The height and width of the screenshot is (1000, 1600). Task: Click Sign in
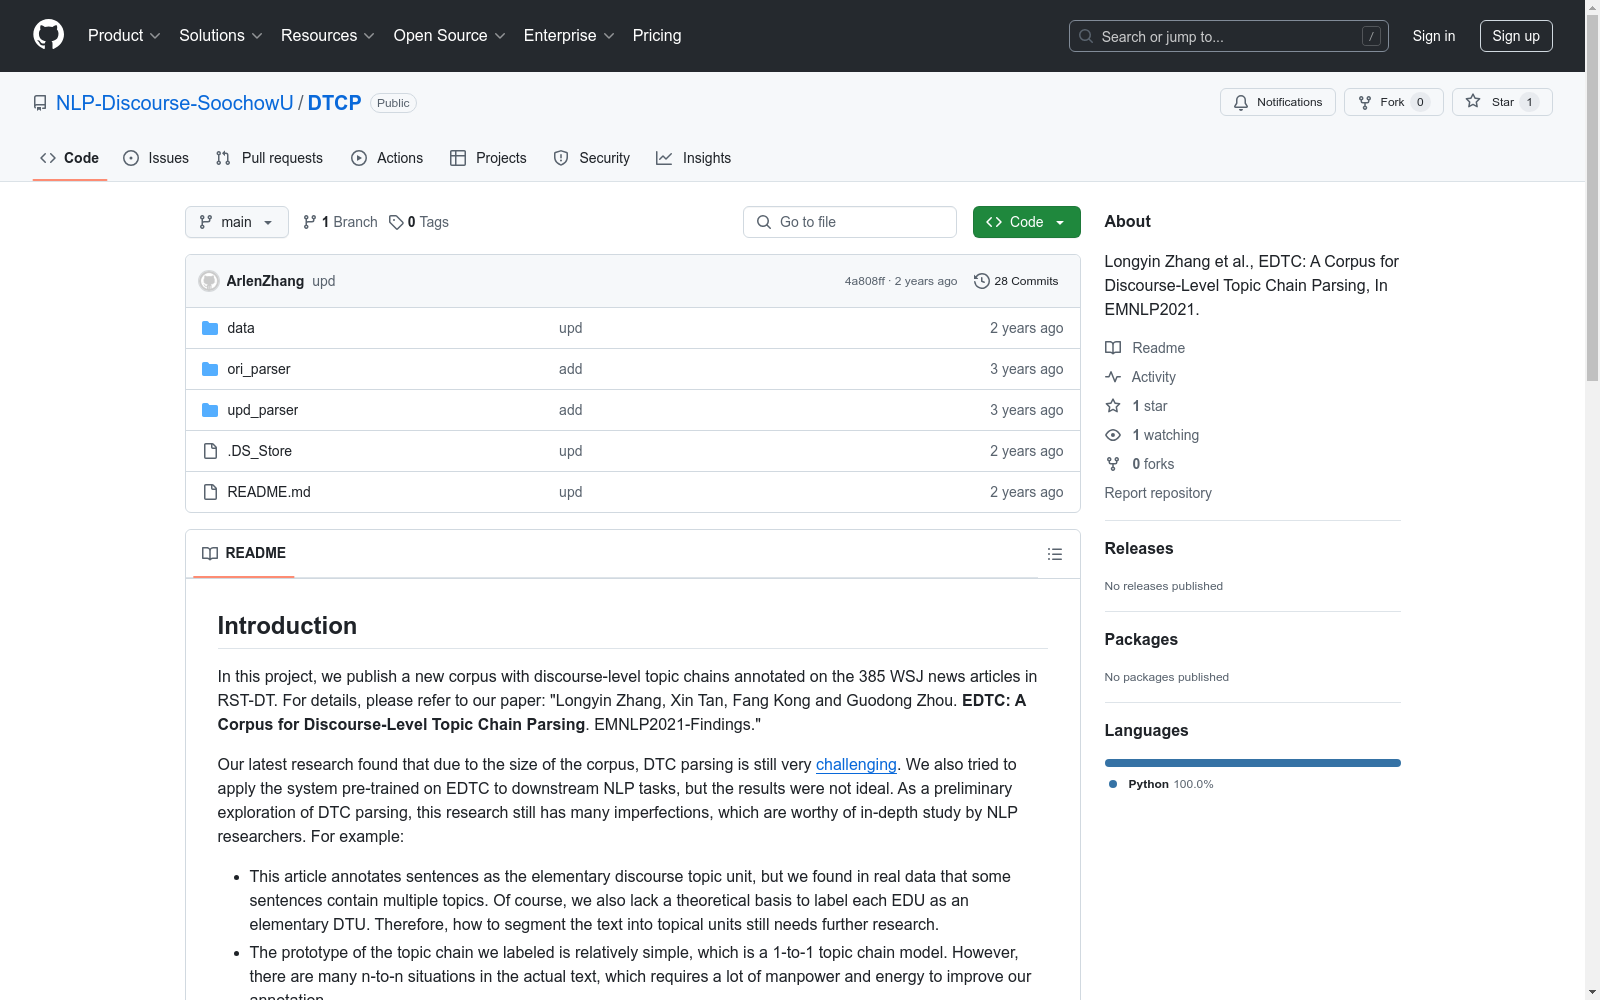click(x=1433, y=36)
